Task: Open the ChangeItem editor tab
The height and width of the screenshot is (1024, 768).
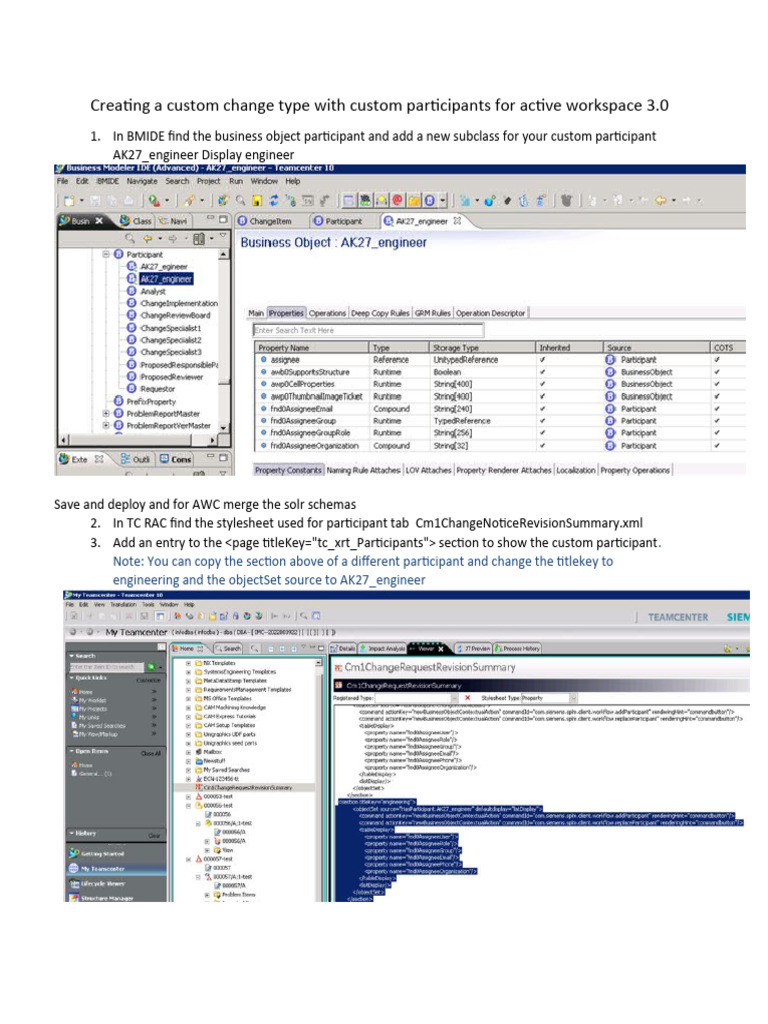Action: [x=270, y=220]
